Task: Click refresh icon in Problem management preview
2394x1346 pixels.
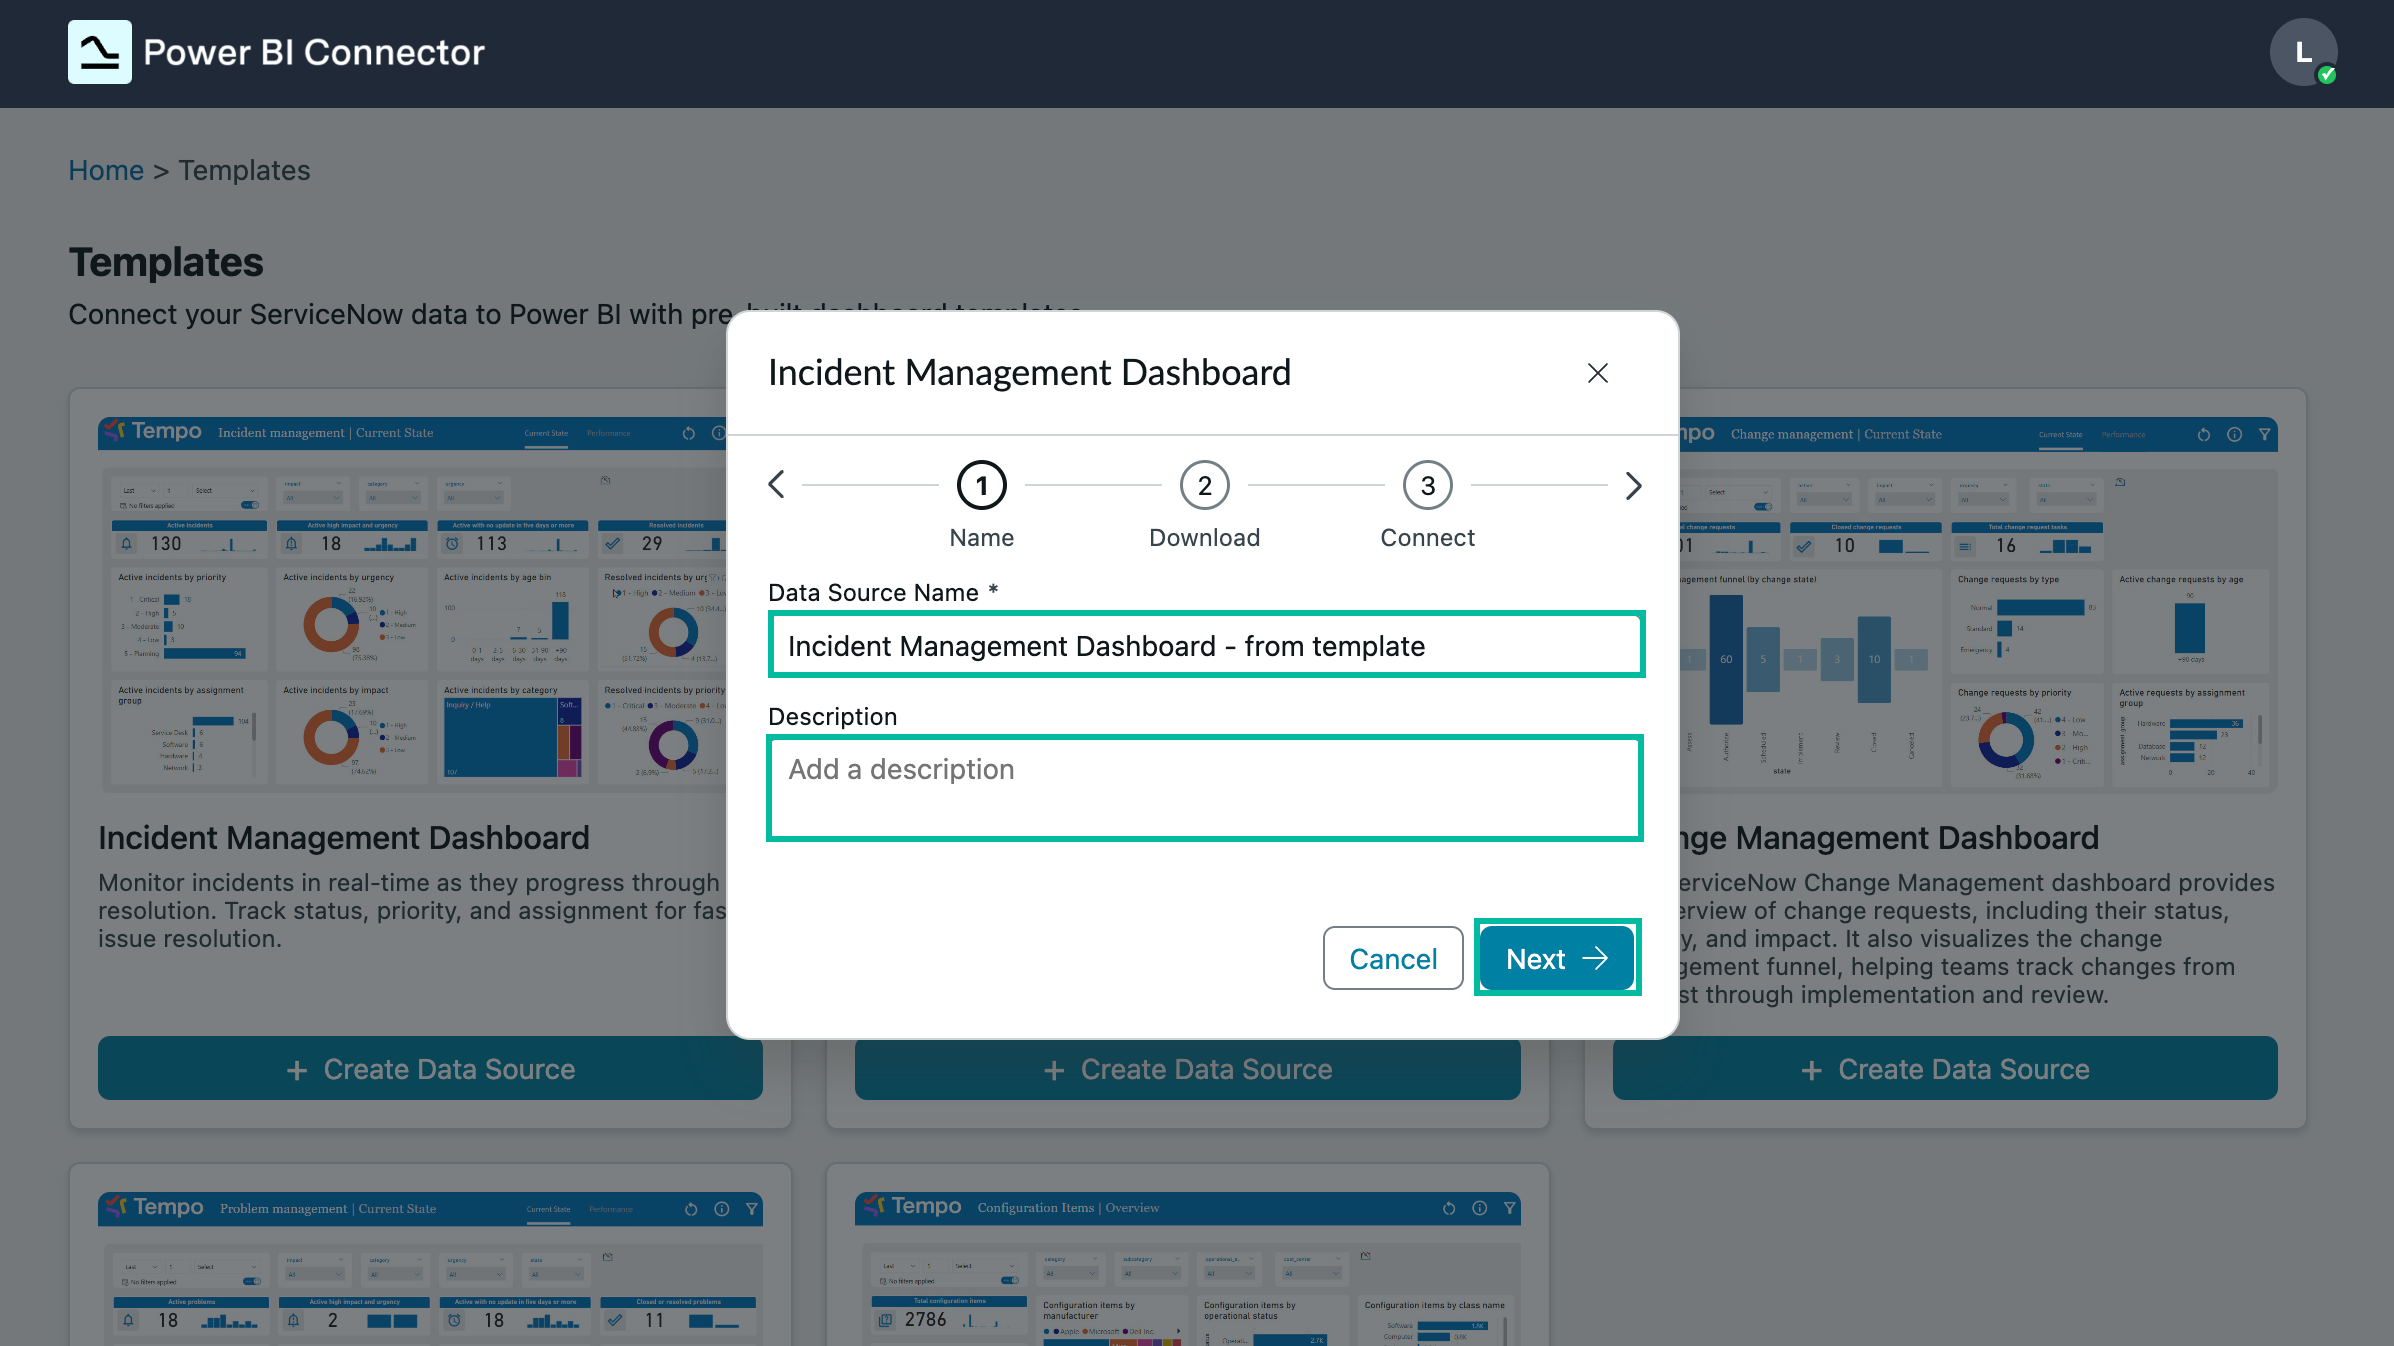Action: 691,1209
